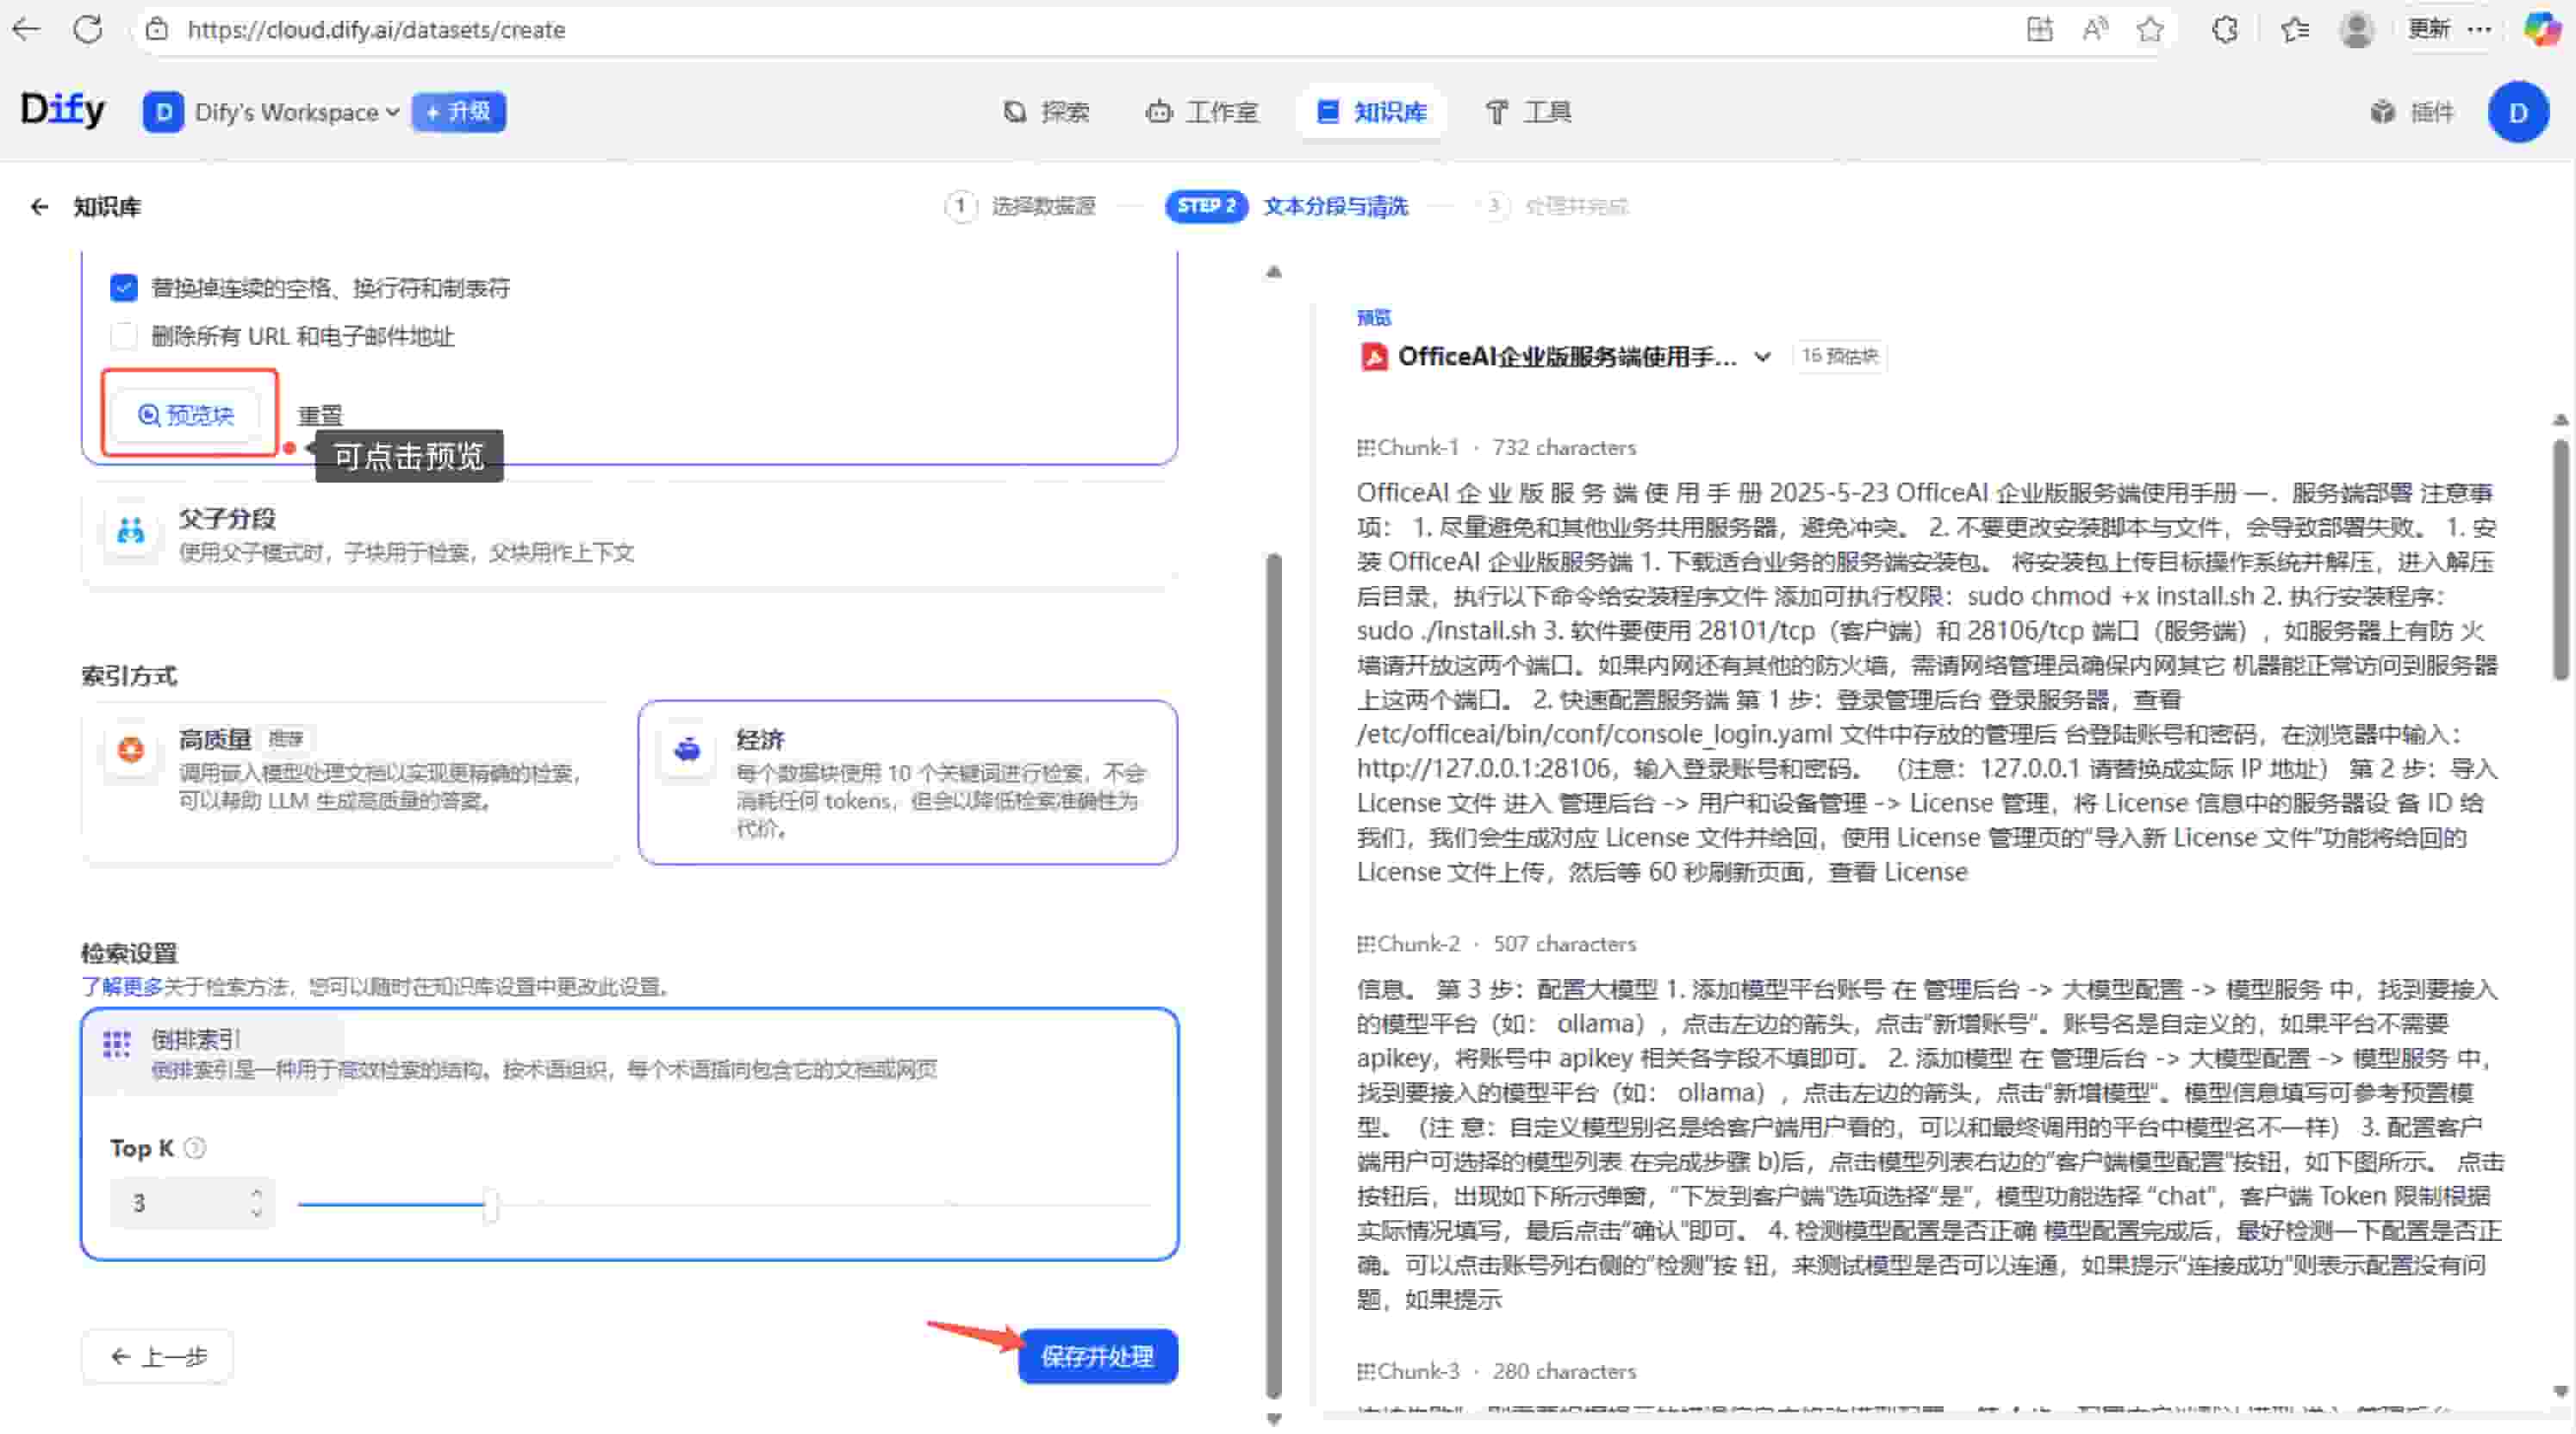Click the Dify logo
The image size is (2576, 1434).
tap(62, 110)
